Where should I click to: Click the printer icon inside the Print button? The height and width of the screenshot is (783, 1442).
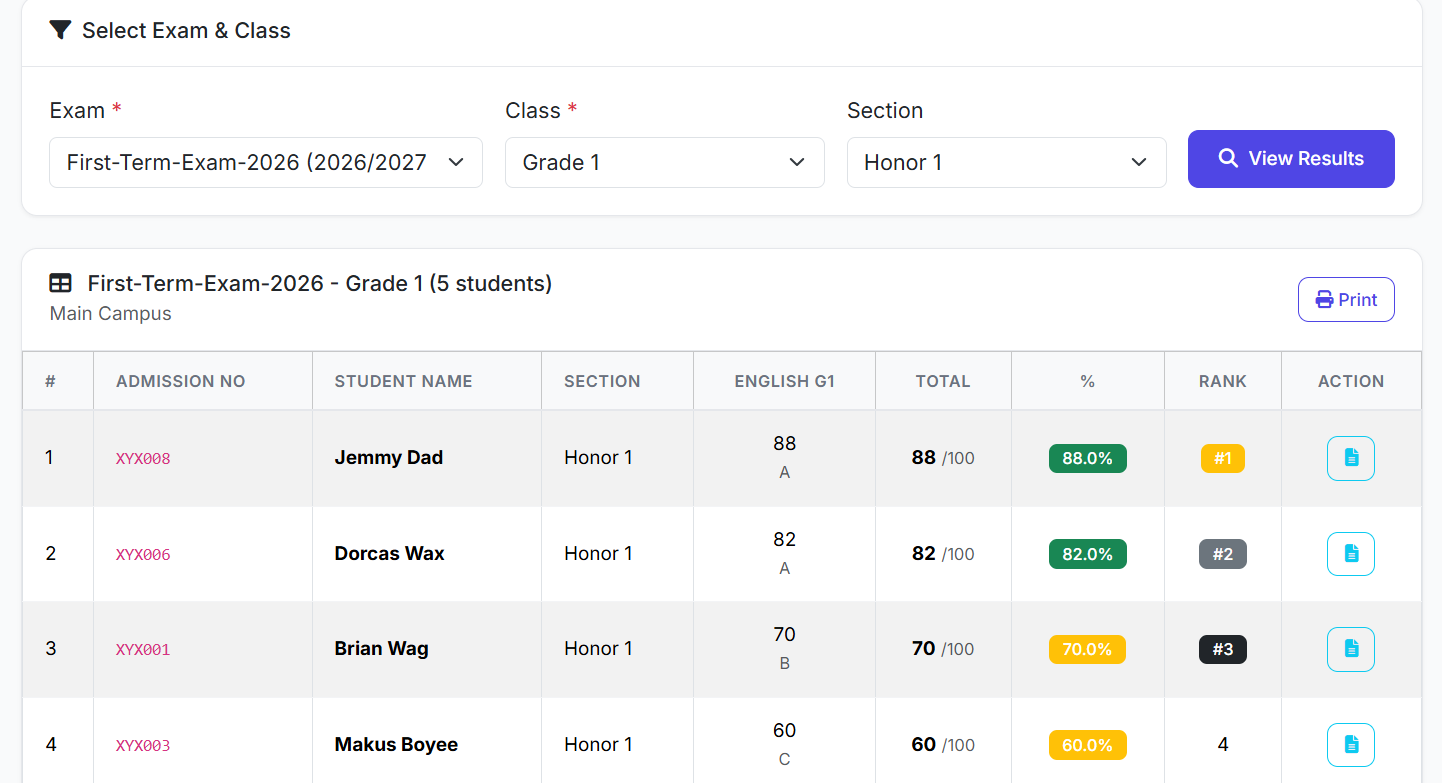click(1323, 299)
